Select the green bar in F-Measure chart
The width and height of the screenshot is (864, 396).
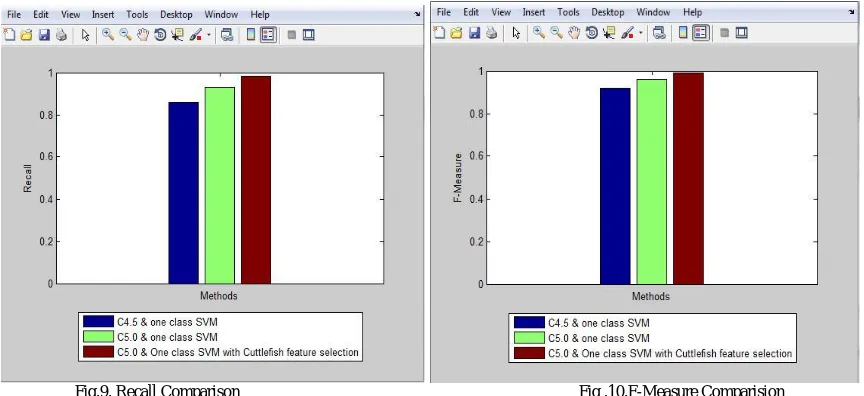[x=652, y=182]
